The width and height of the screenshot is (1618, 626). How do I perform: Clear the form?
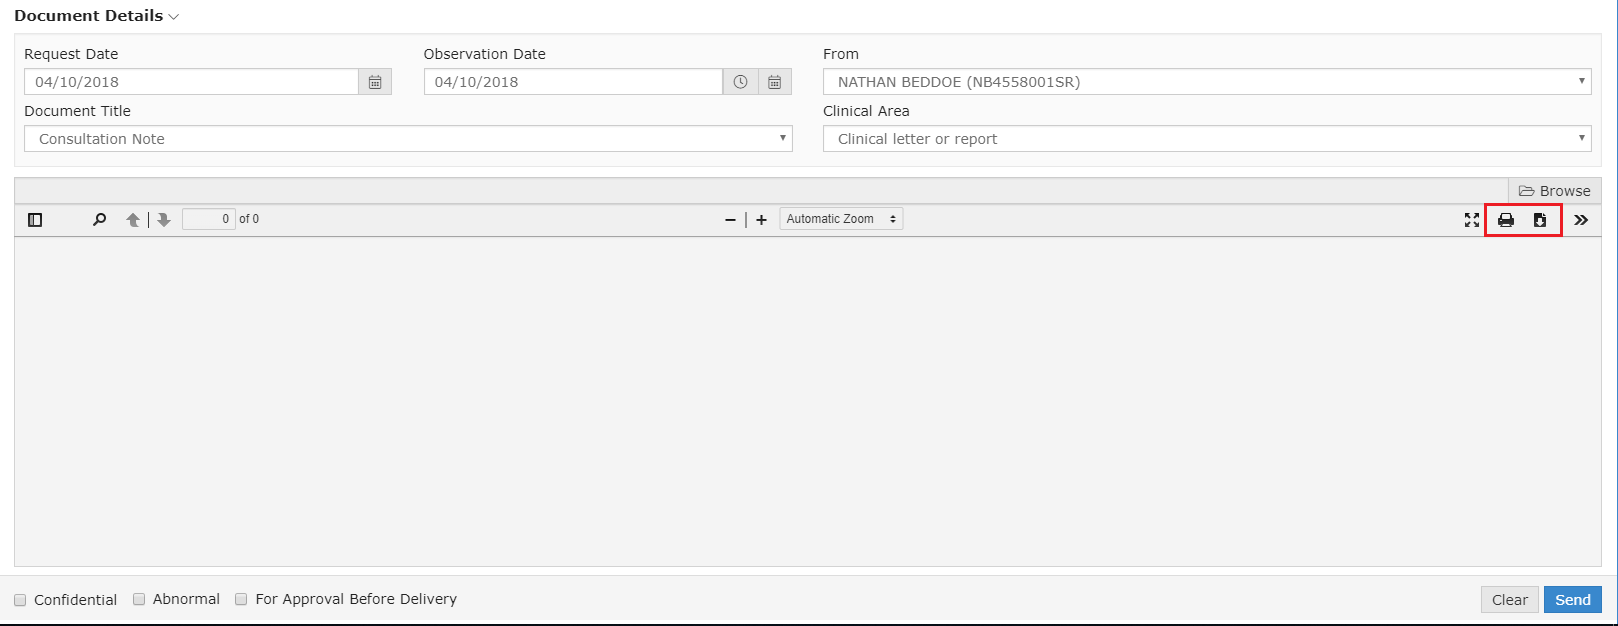1510,600
